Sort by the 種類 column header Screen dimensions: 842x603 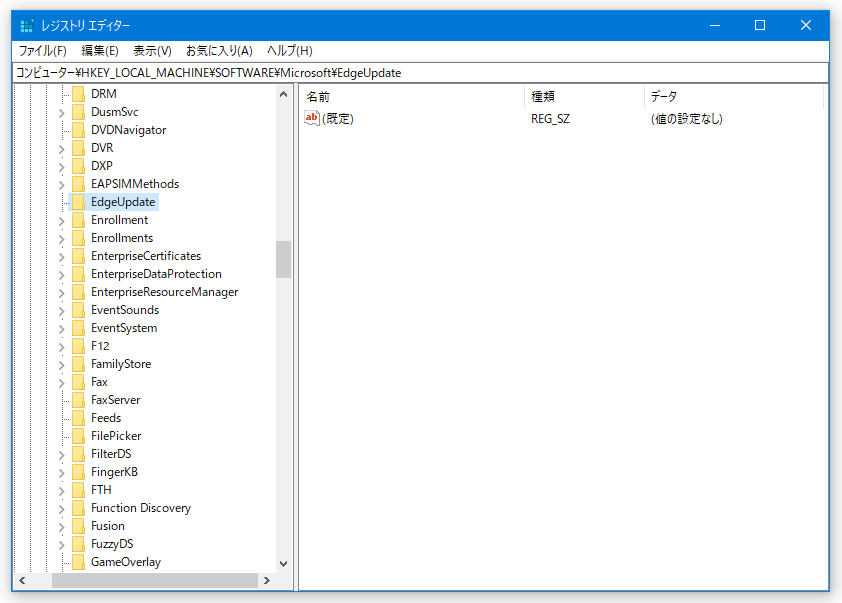coord(584,97)
